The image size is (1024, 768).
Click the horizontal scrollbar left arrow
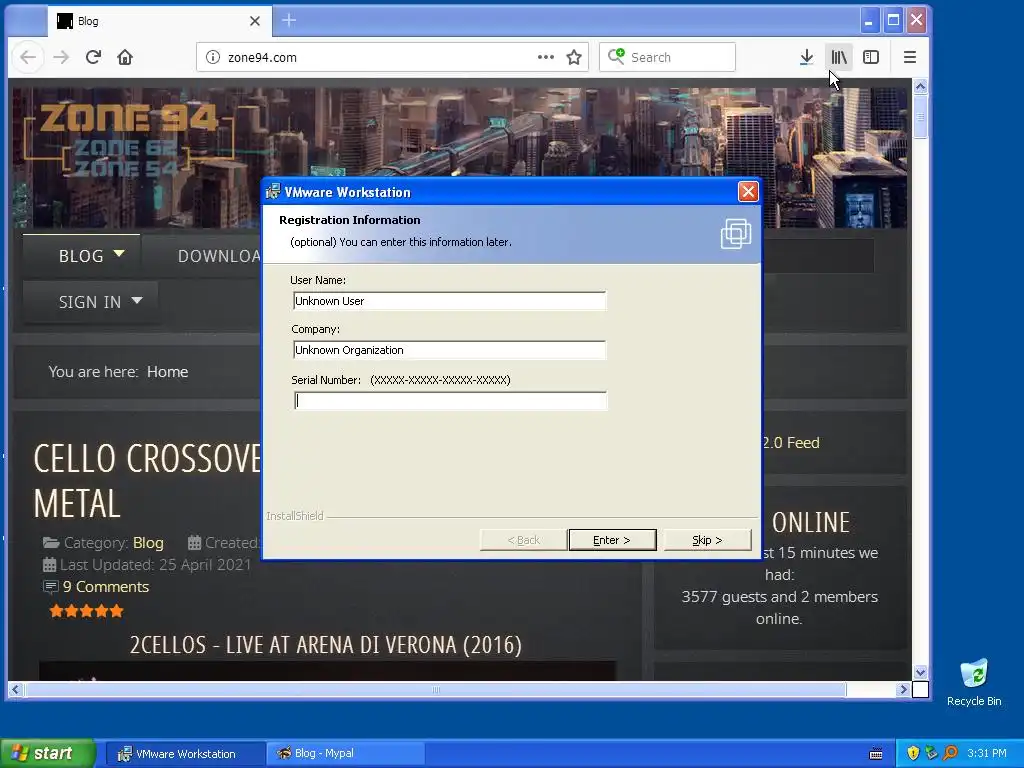point(16,689)
